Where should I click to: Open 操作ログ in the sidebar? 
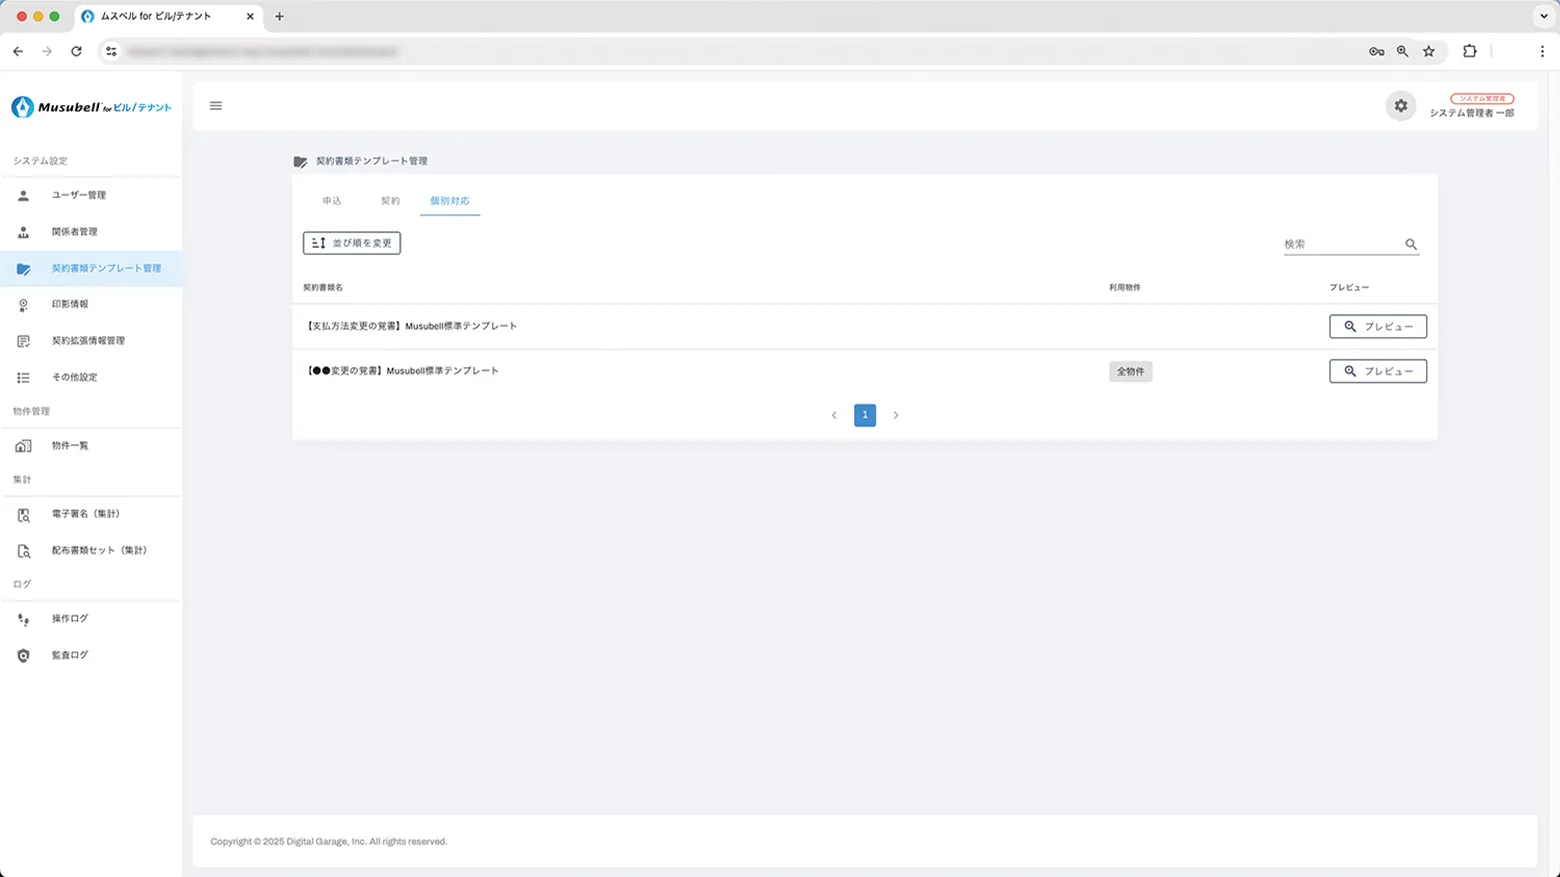point(70,619)
